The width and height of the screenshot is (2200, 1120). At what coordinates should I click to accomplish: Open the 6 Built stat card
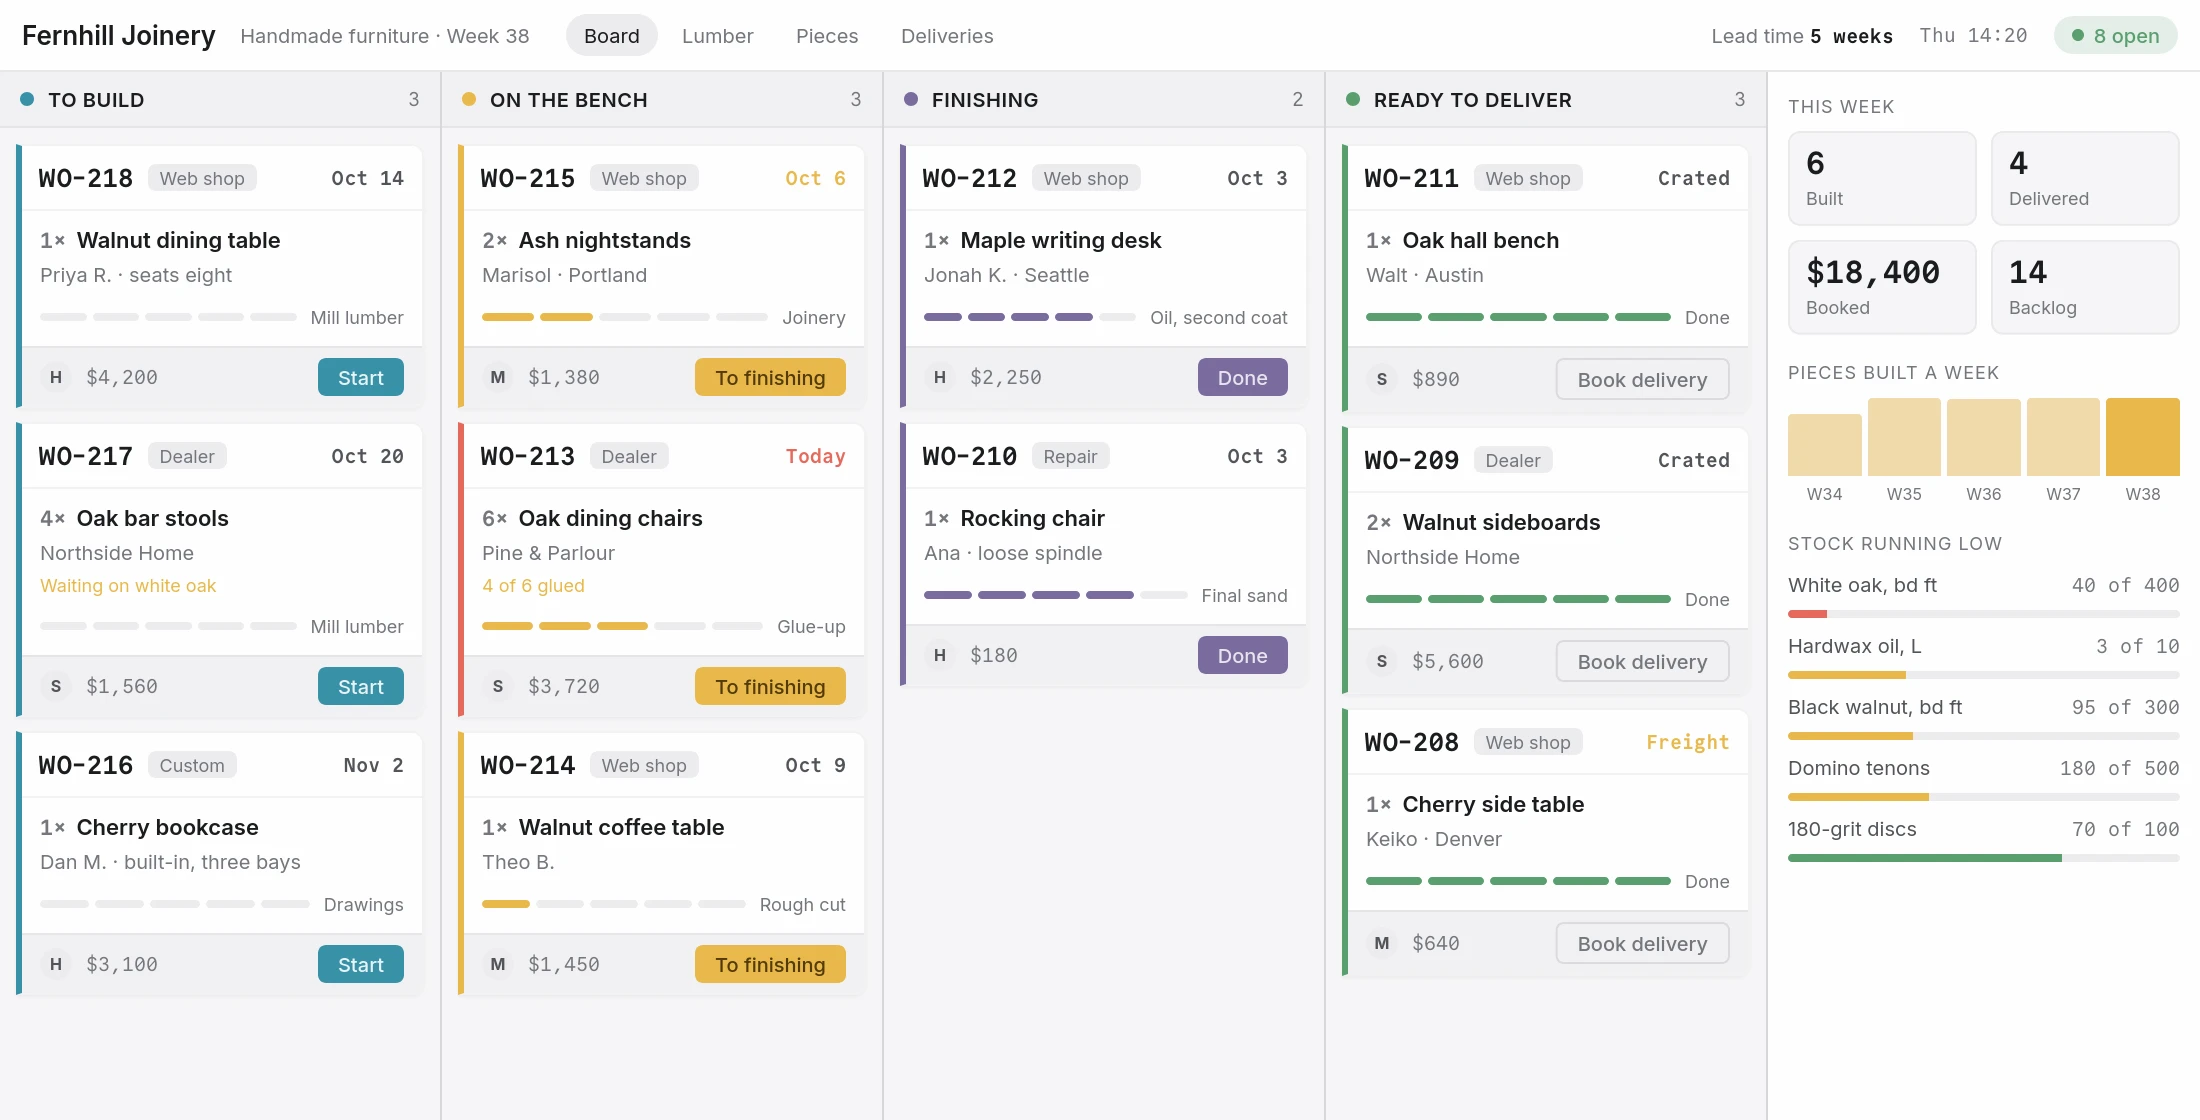point(1881,178)
